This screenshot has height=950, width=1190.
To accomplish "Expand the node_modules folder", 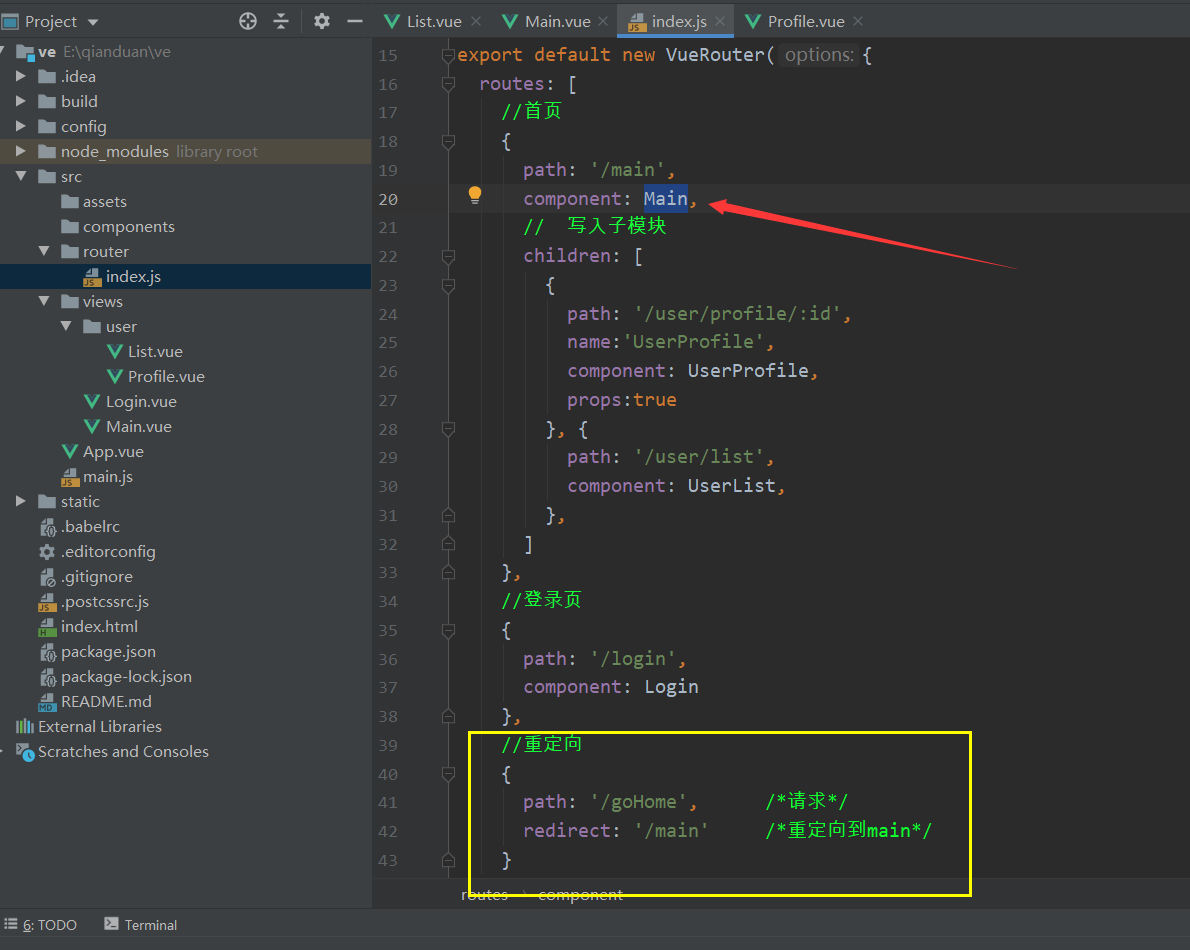I will [20, 151].
